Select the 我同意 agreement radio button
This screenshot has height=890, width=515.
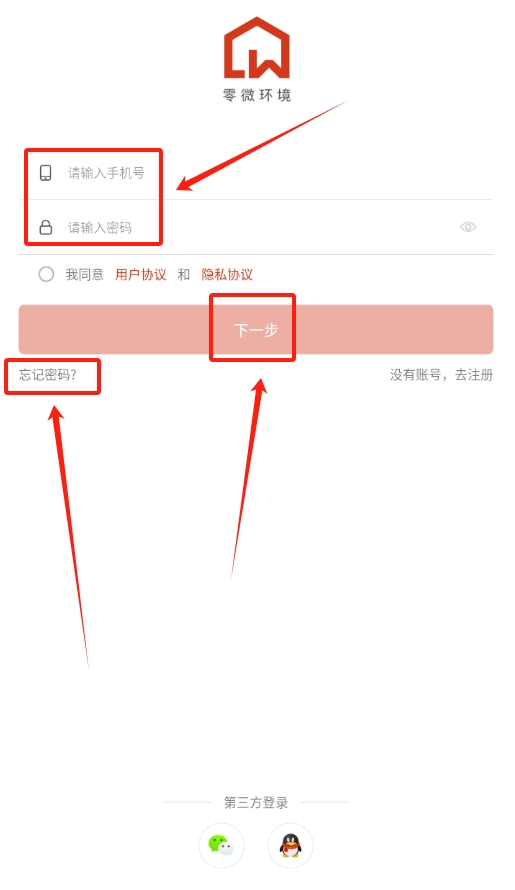point(46,274)
